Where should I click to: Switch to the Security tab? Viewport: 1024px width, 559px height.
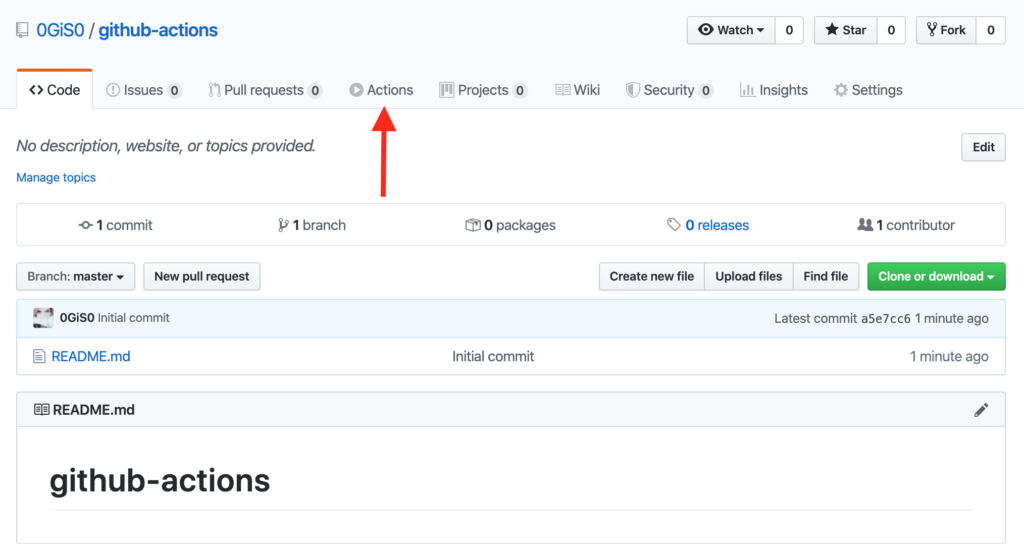[x=669, y=90]
